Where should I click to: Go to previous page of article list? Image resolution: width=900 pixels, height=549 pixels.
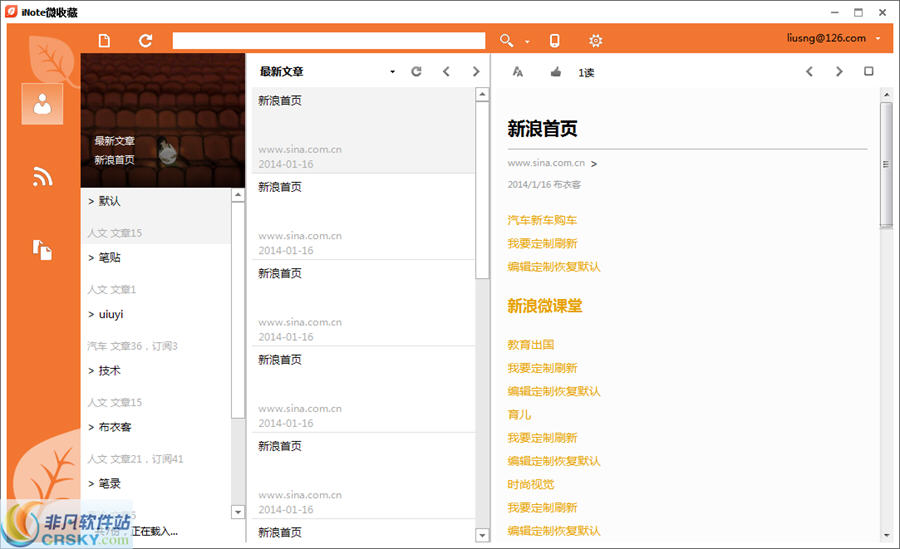pyautogui.click(x=446, y=71)
